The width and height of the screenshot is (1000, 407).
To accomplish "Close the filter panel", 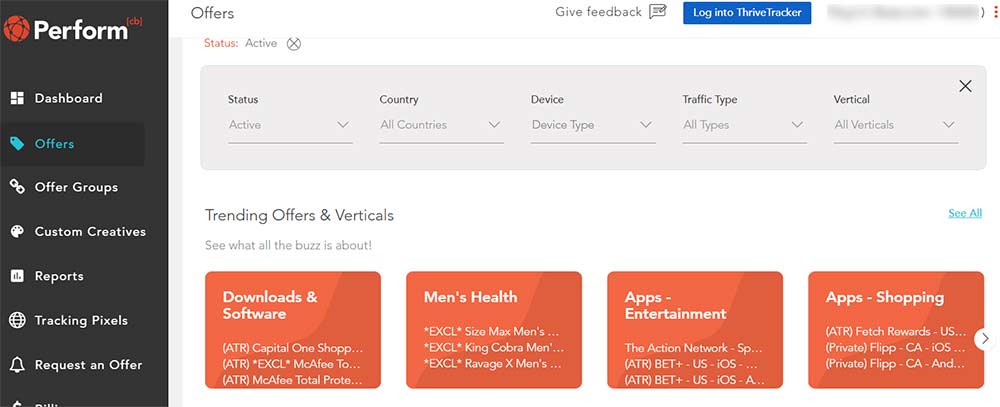I will 965,86.
